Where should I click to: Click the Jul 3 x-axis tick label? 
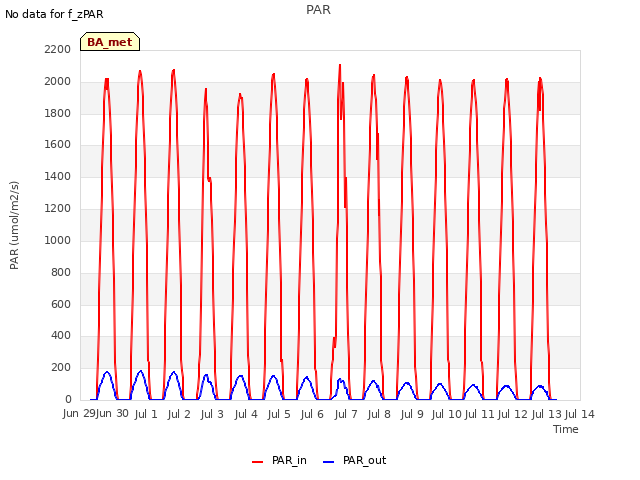[x=212, y=414]
